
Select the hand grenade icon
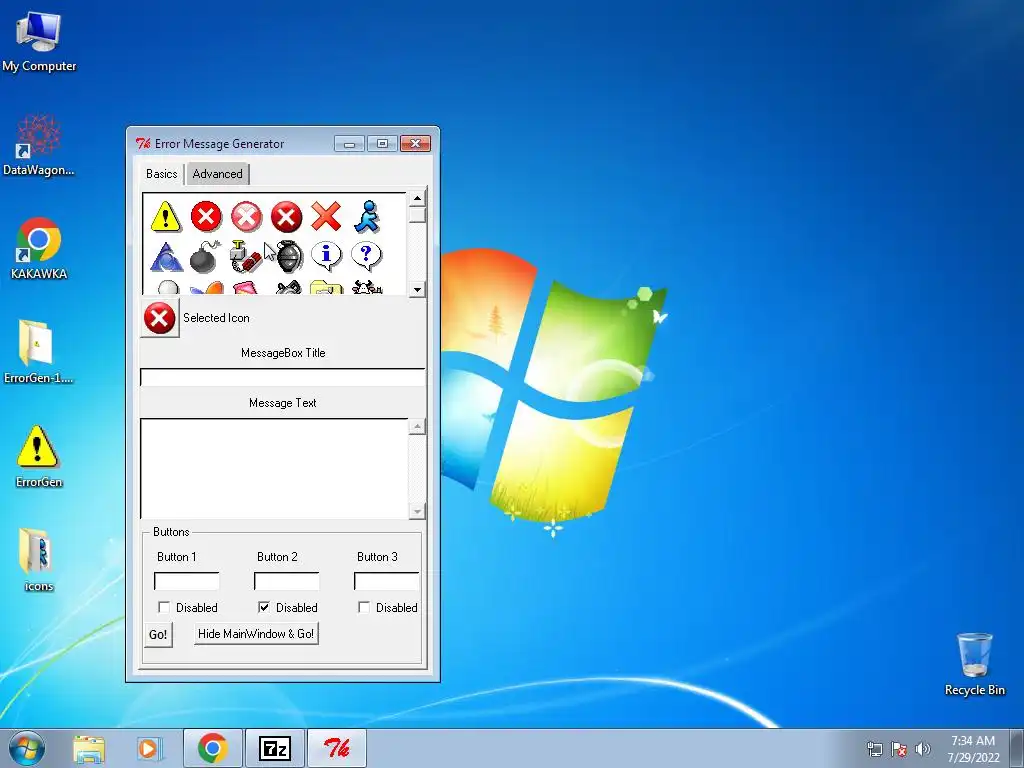click(289, 256)
